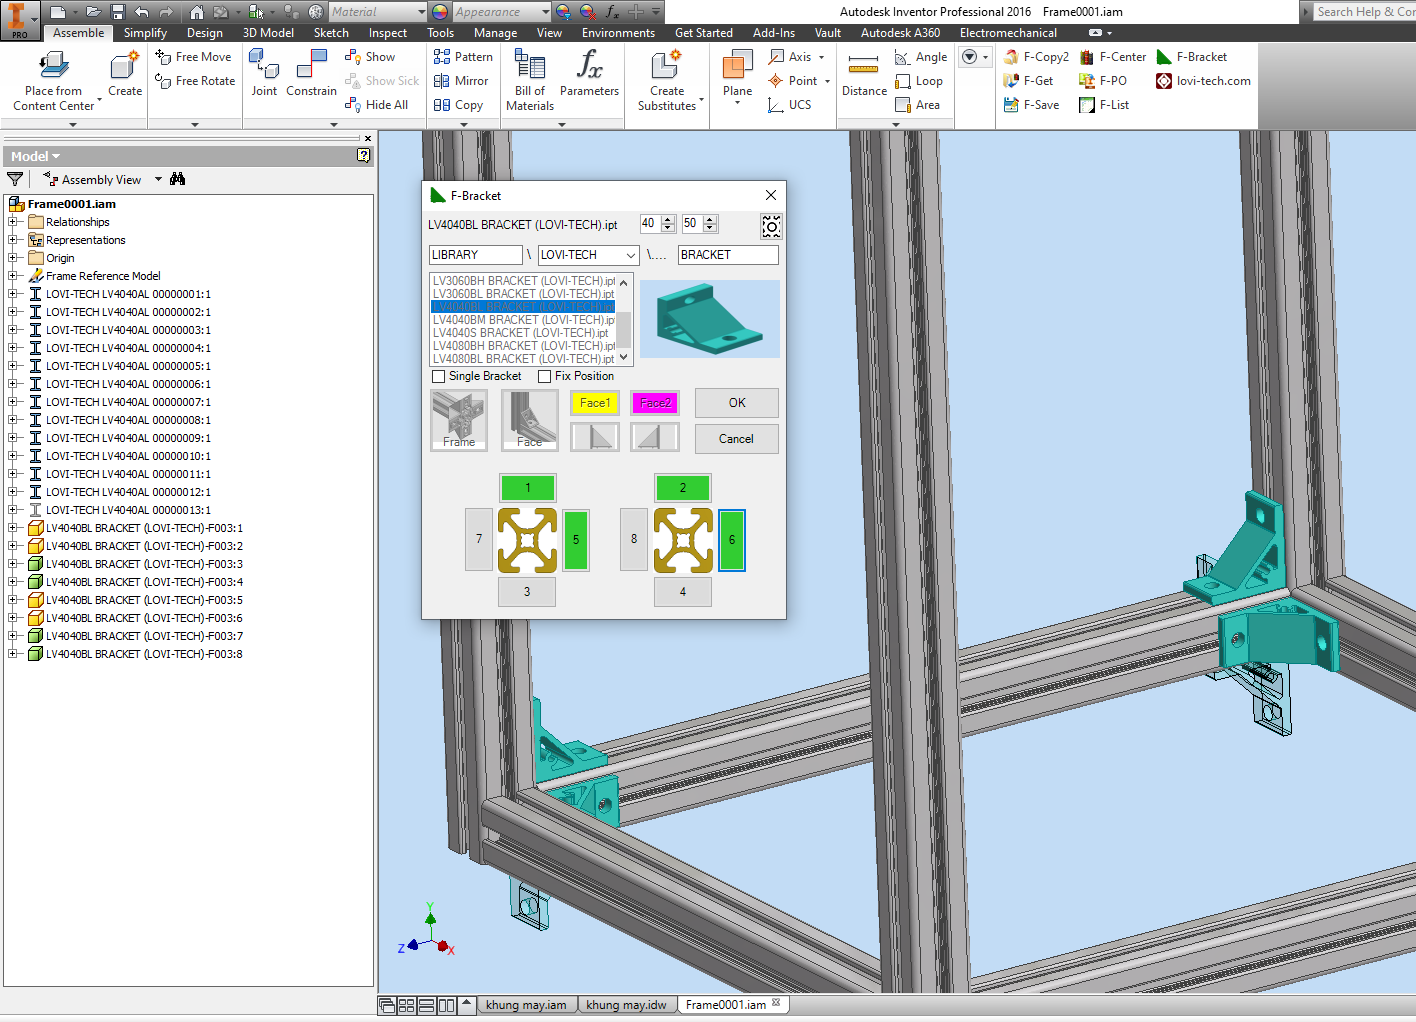
Task: Activate the Free Rotate tool
Action: click(195, 81)
